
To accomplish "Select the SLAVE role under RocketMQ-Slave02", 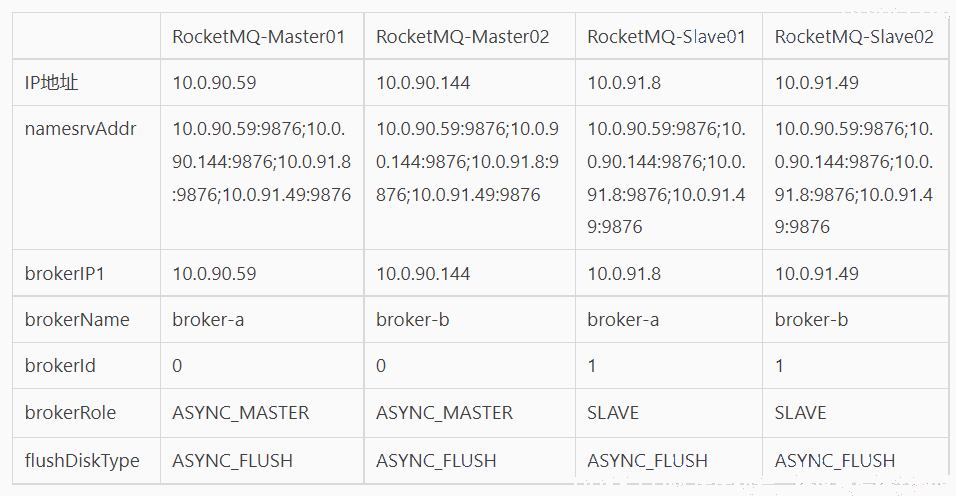I will click(800, 413).
